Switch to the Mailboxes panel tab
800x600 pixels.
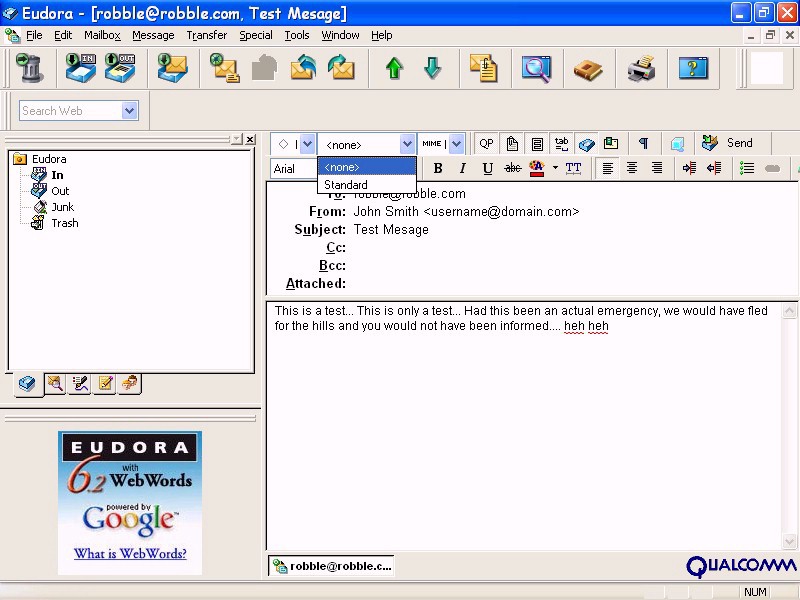[28, 384]
